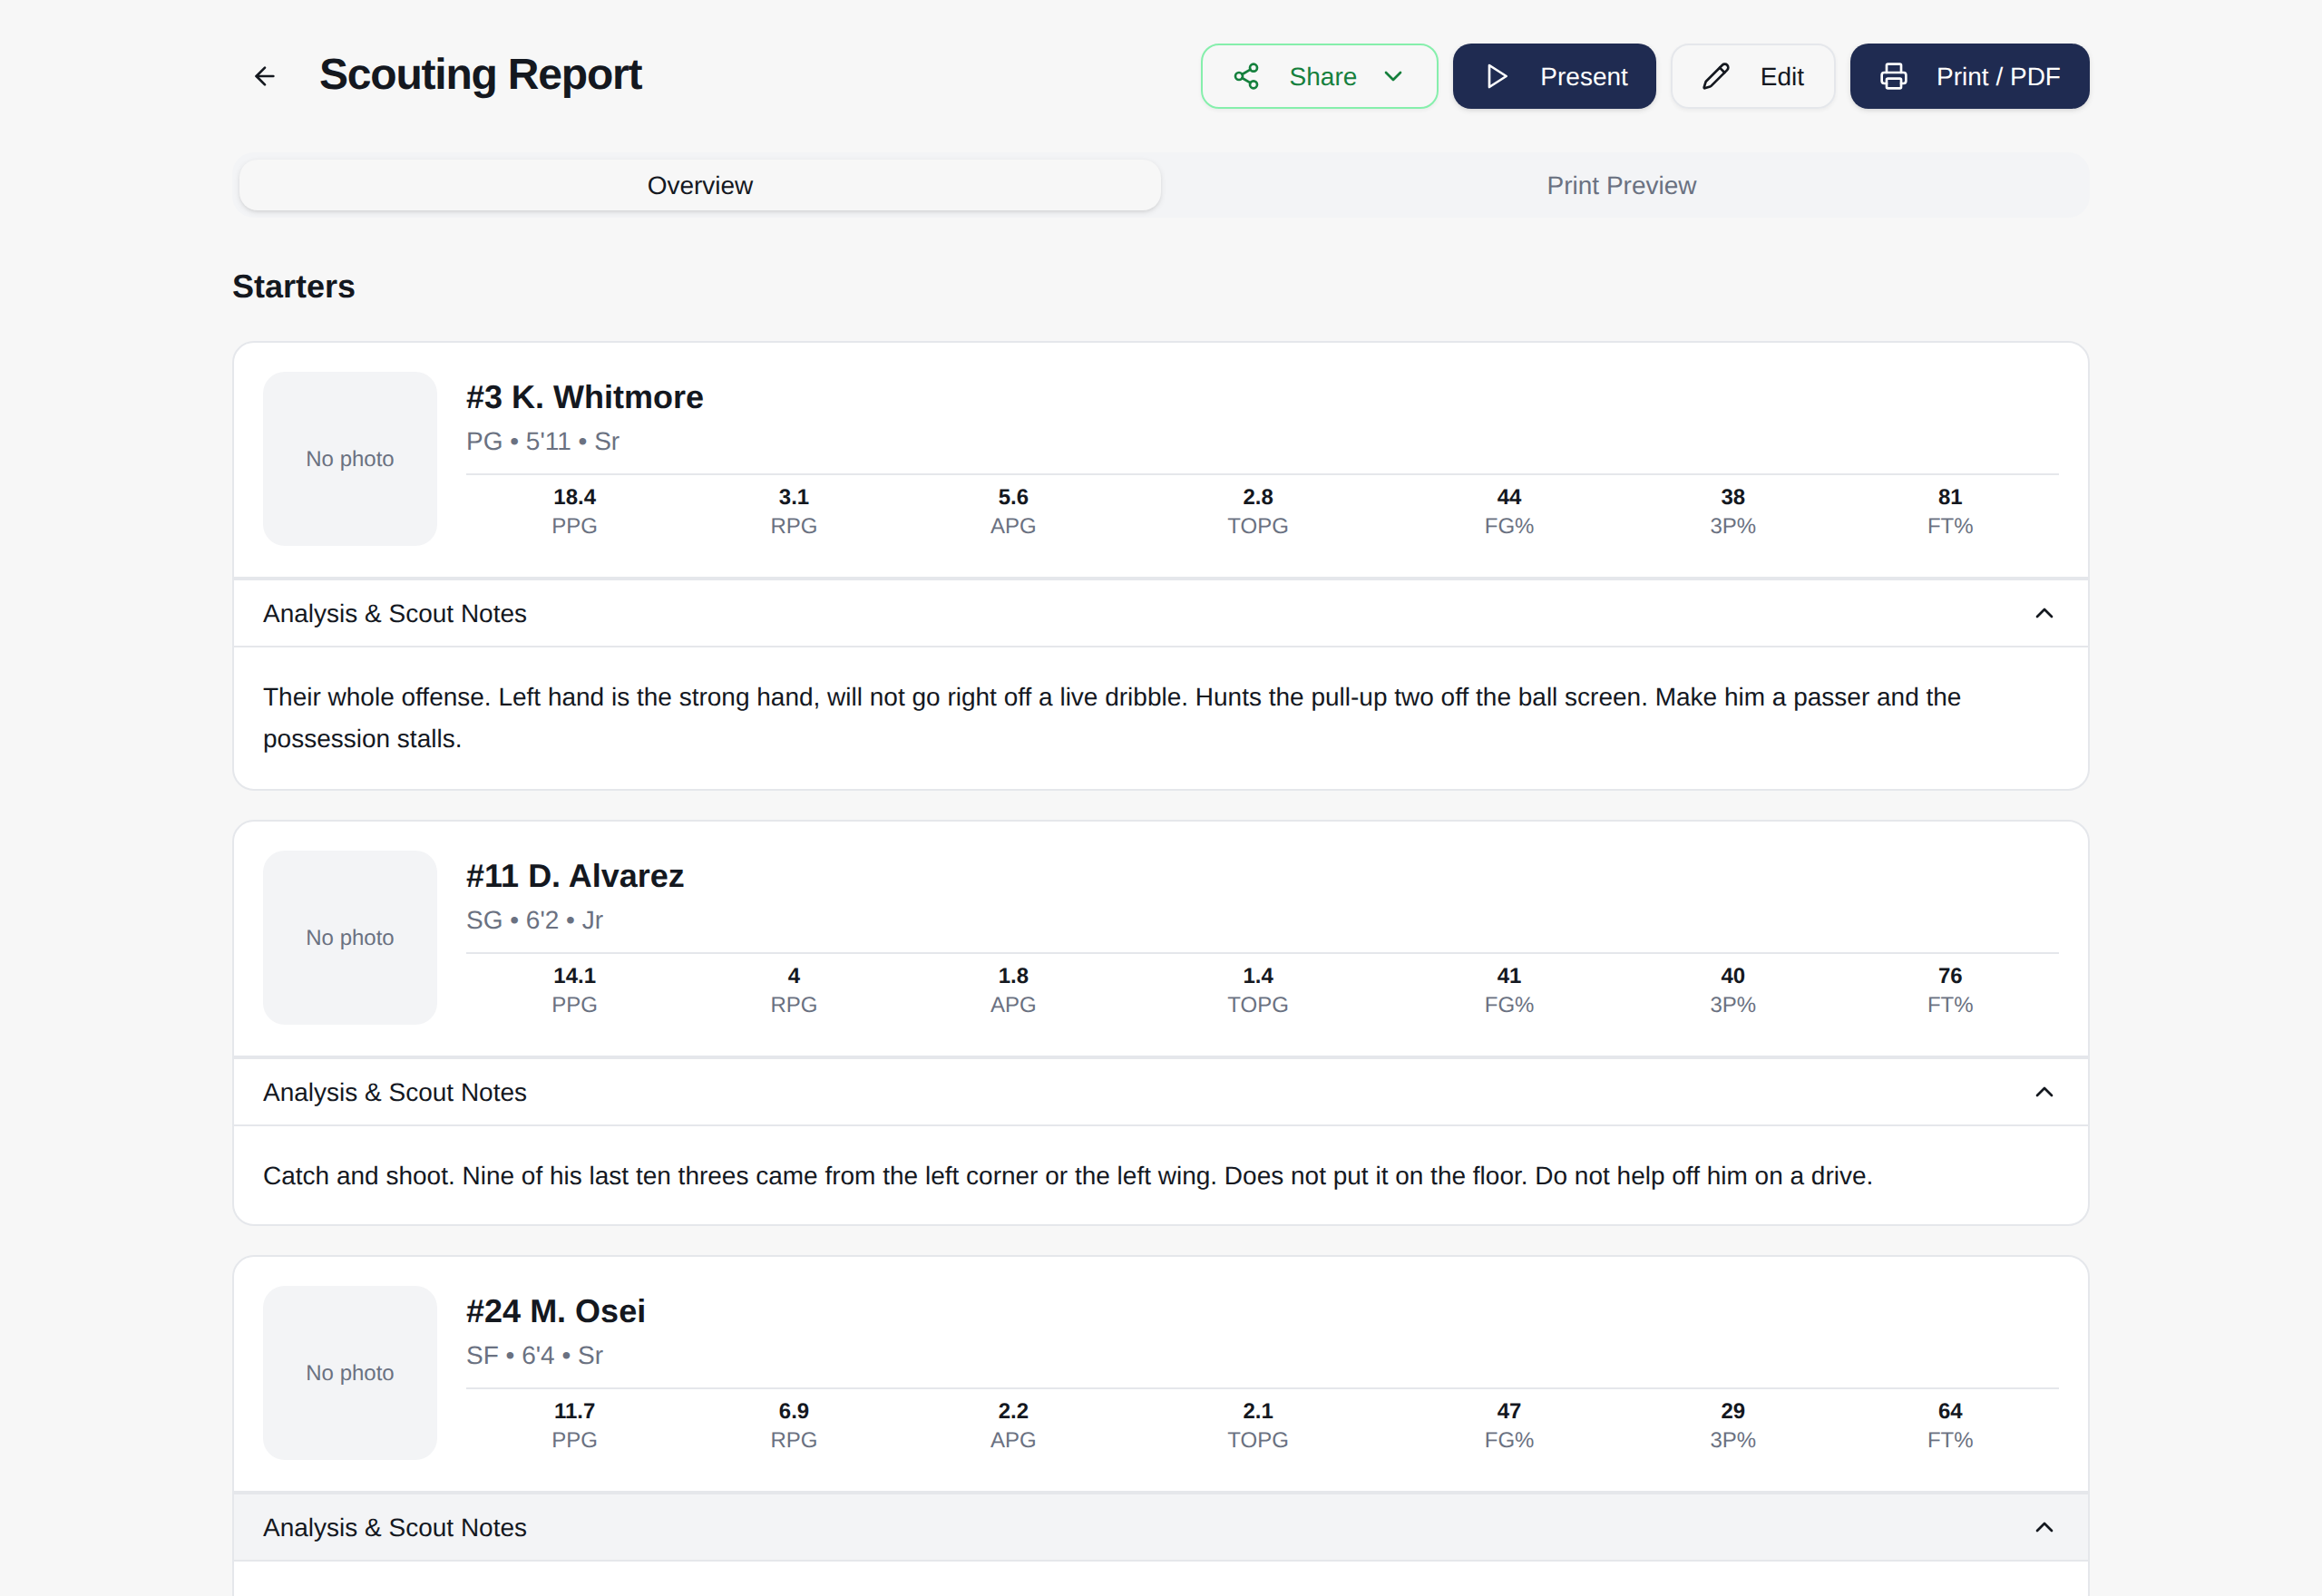The width and height of the screenshot is (2322, 1596).
Task: Click Whitmore's 2.8 TOPG stat
Action: tap(1258, 511)
